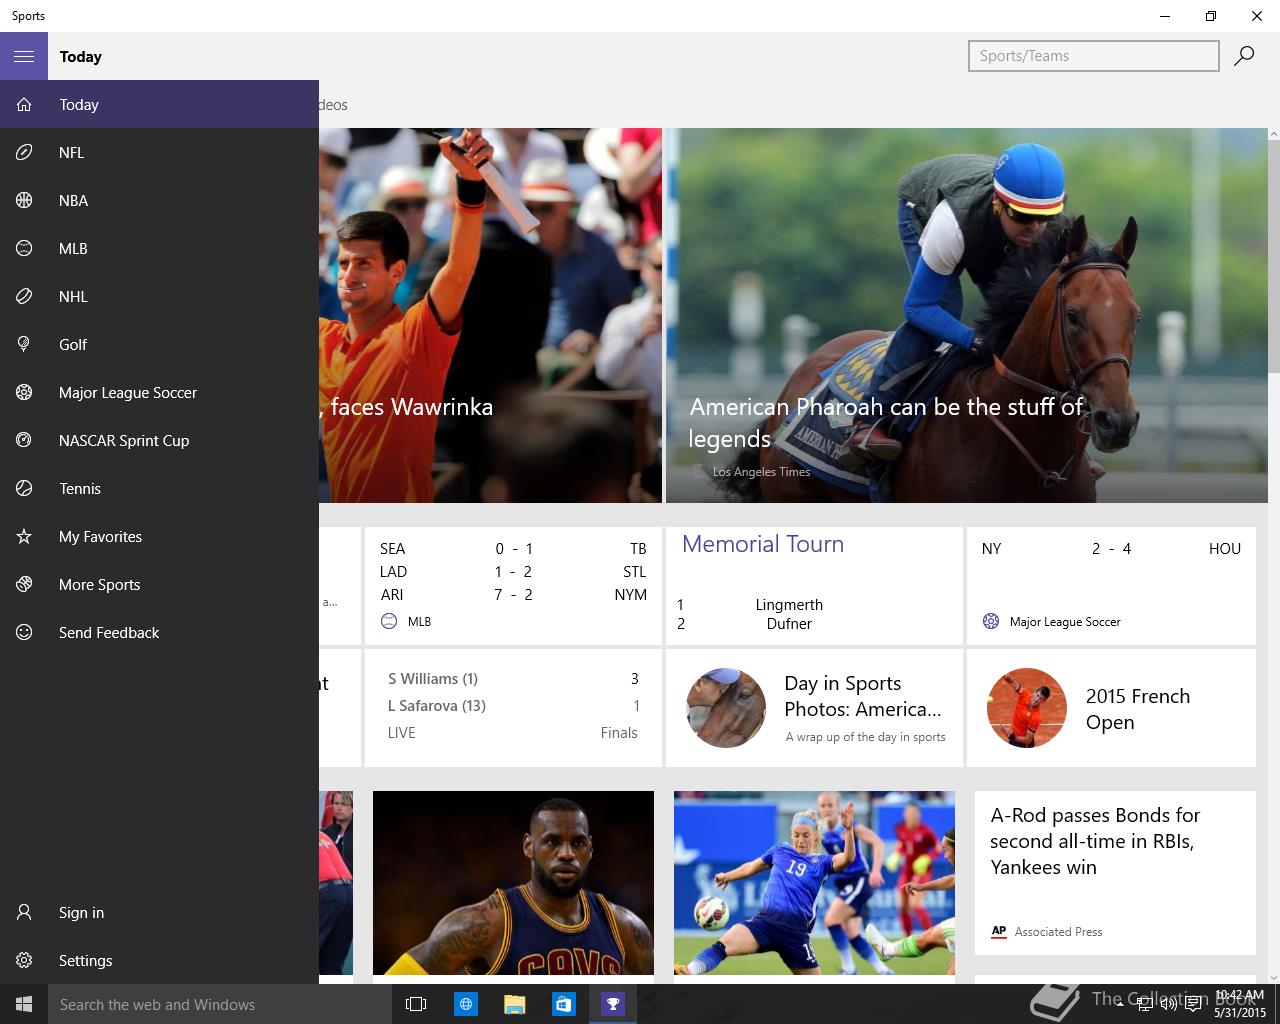Viewport: 1280px width, 1024px height.
Task: Click the Send Feedback smiley icon
Action: tap(24, 632)
